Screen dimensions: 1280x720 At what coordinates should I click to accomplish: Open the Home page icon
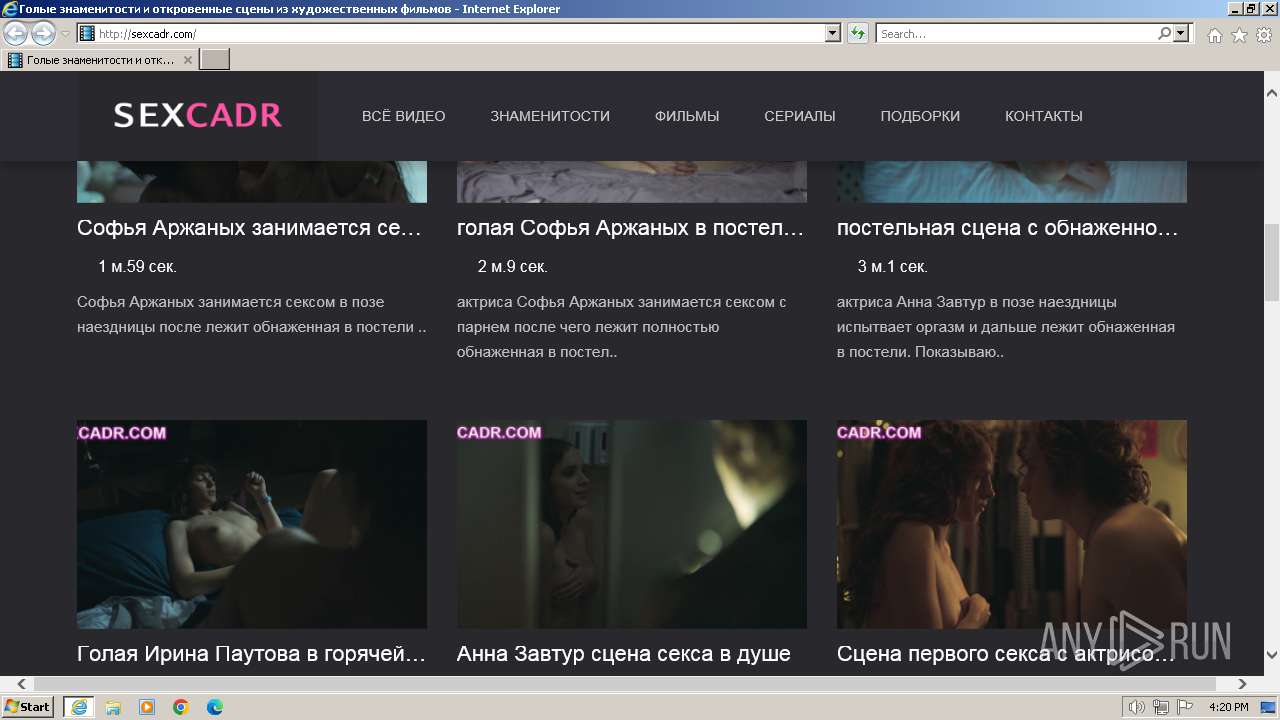1214,35
